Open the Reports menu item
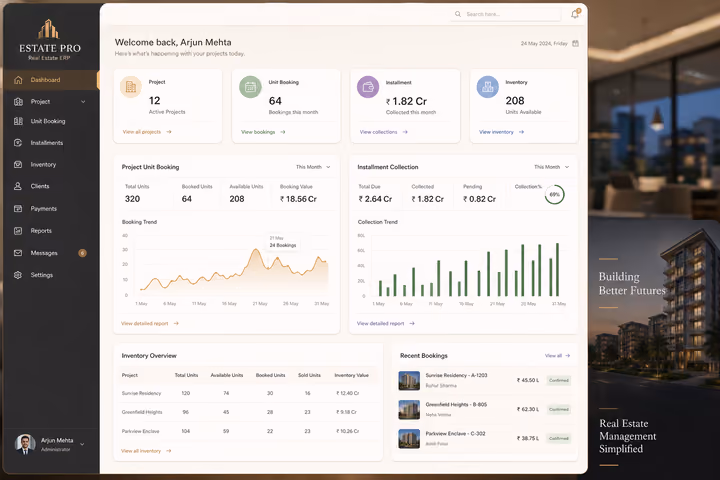The height and width of the screenshot is (480, 720). pyautogui.click(x=41, y=231)
